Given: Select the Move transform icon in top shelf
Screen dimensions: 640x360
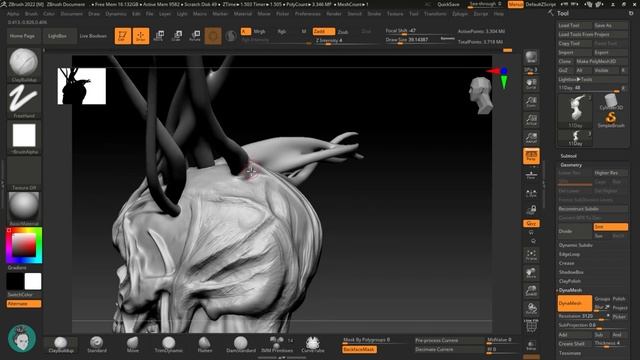Looking at the screenshot, I should point(159,36).
